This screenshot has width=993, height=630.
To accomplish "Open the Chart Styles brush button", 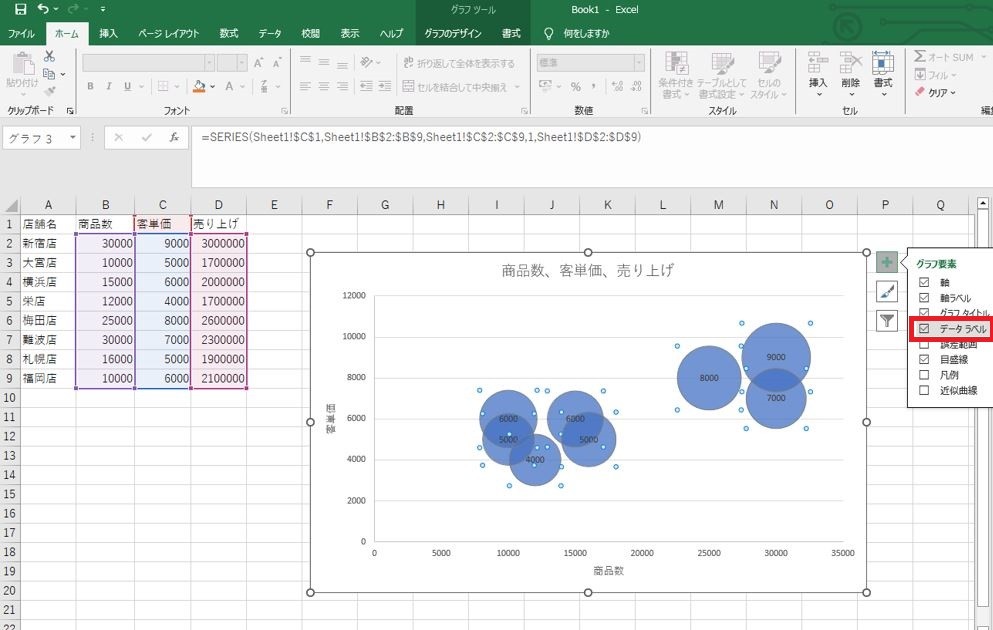I will pyautogui.click(x=887, y=291).
